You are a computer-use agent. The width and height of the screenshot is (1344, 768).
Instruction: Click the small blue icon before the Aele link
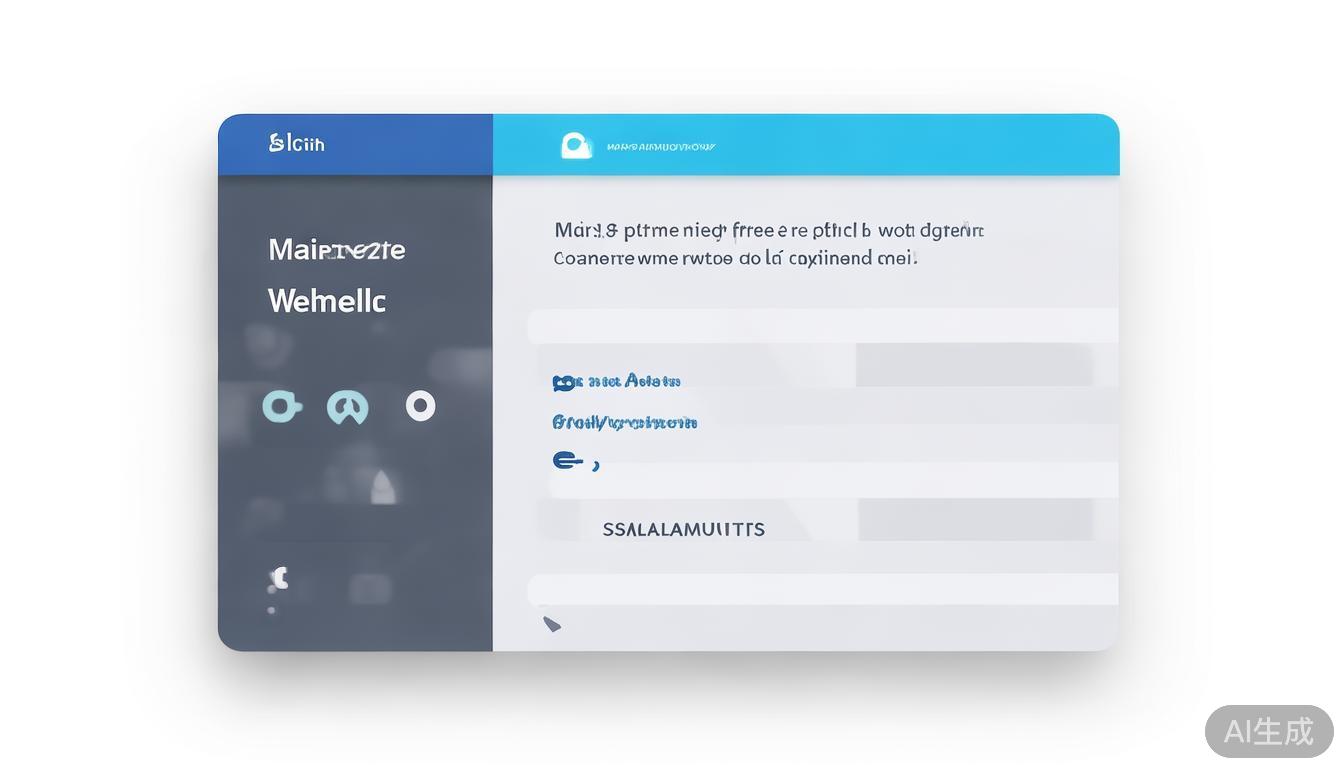566,382
